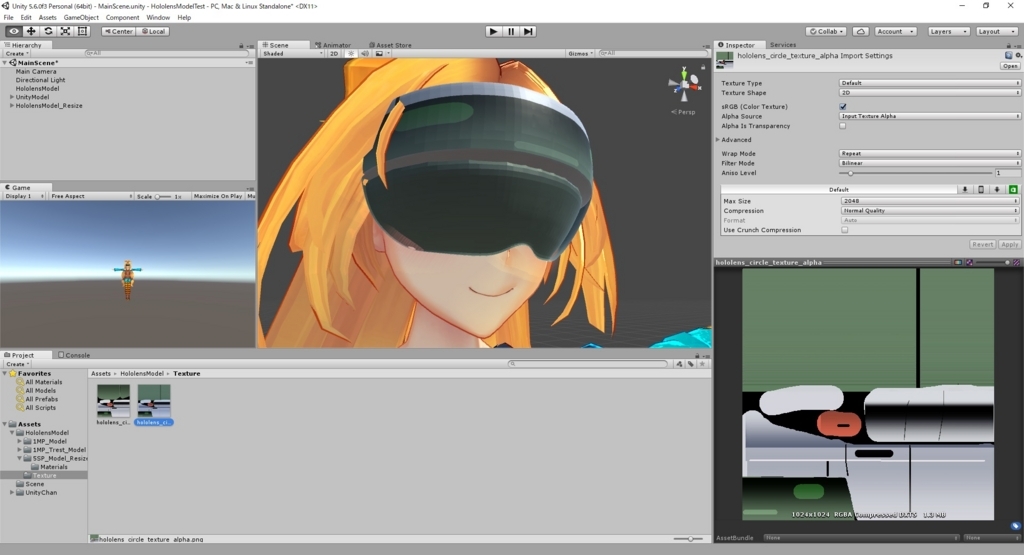This screenshot has height=555, width=1024.
Task: Click the asset label tag icon
Action: [x=1015, y=526]
